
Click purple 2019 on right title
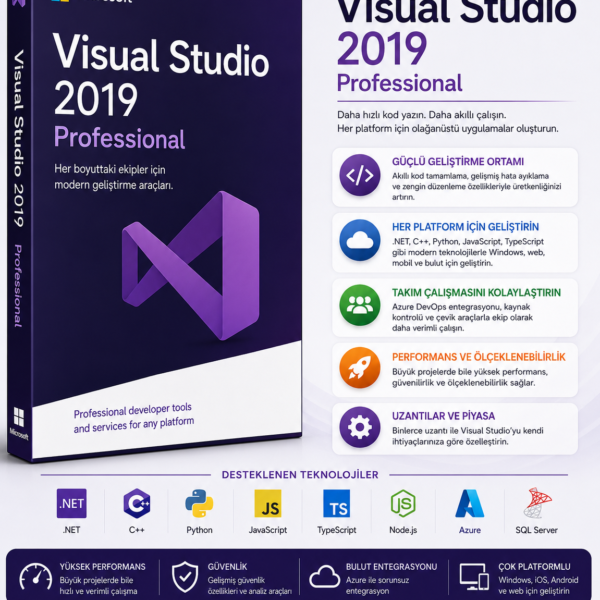click(382, 48)
